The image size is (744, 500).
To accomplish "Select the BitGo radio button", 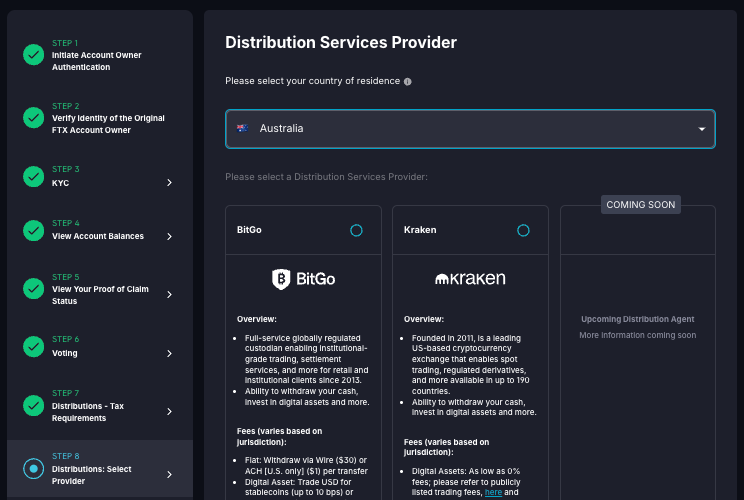I will coord(356,231).
